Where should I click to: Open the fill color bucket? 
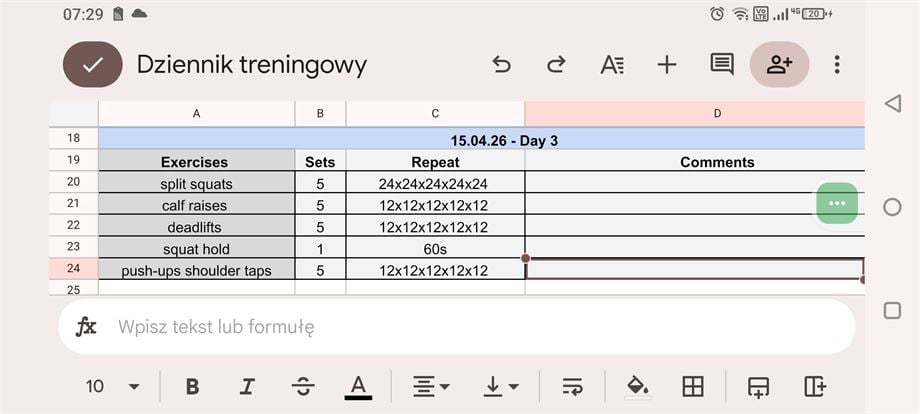point(637,386)
